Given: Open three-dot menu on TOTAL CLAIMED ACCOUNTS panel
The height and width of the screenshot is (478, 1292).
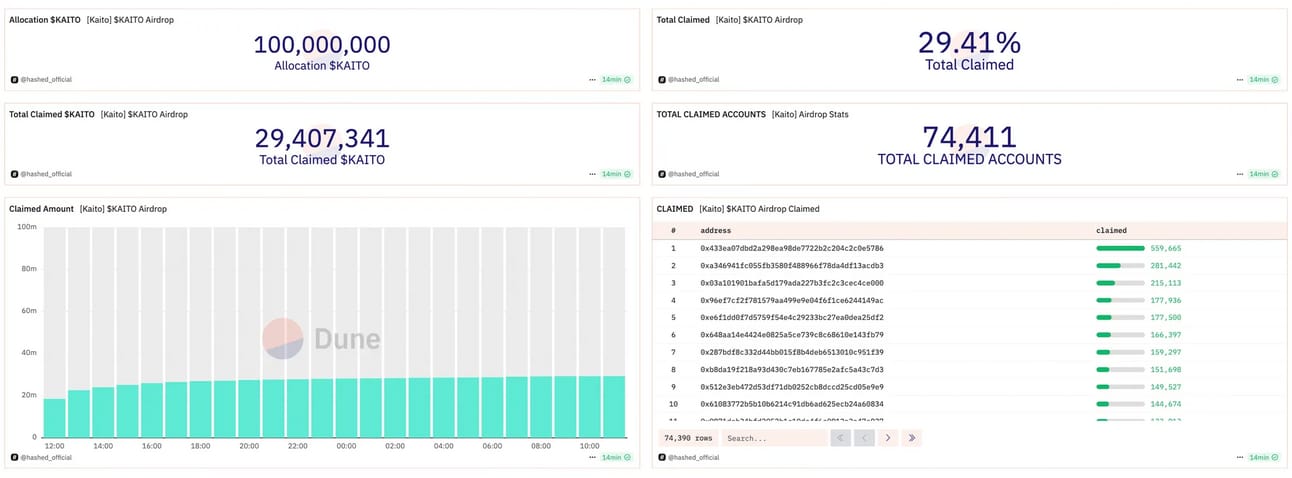Looking at the screenshot, I should pyautogui.click(x=1238, y=174).
